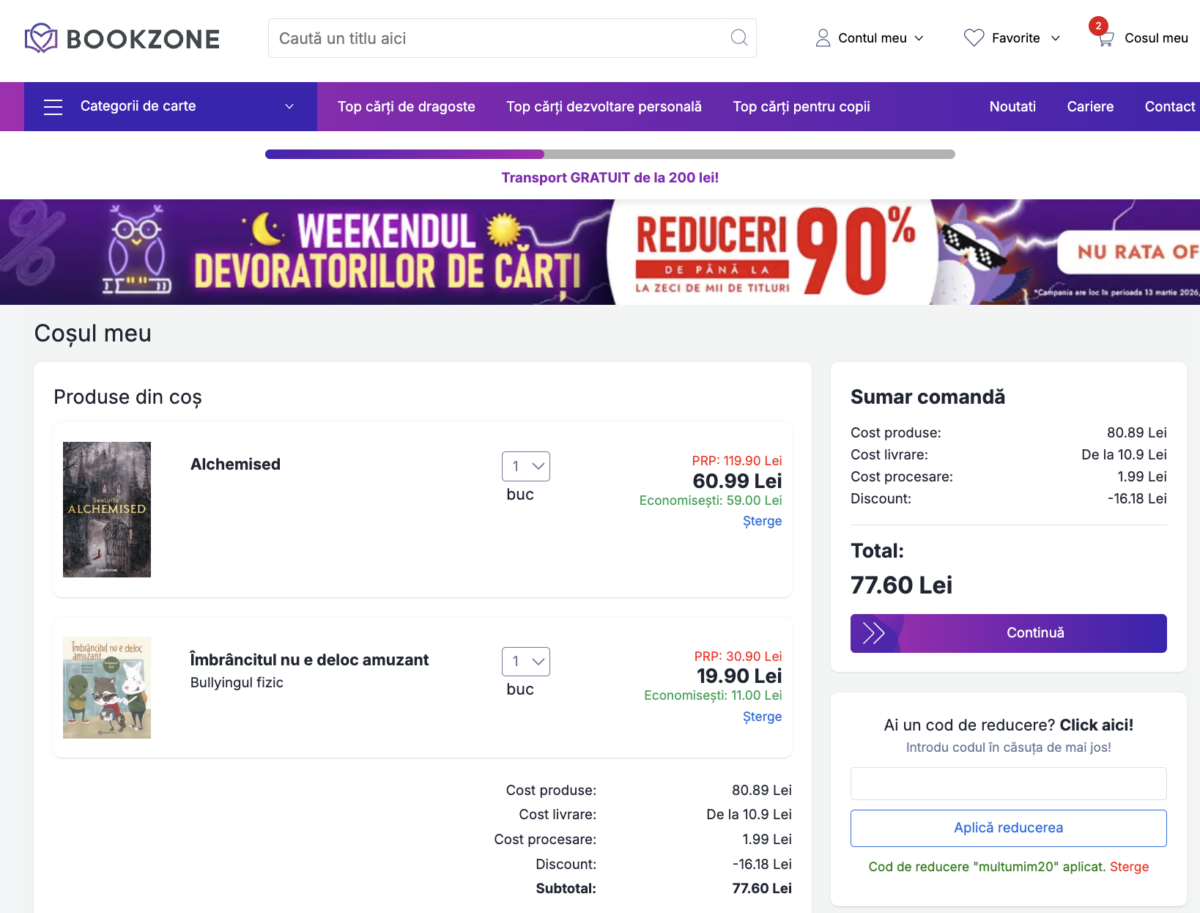
Task: Open the Alchemised quantity dropdown
Action: point(525,466)
